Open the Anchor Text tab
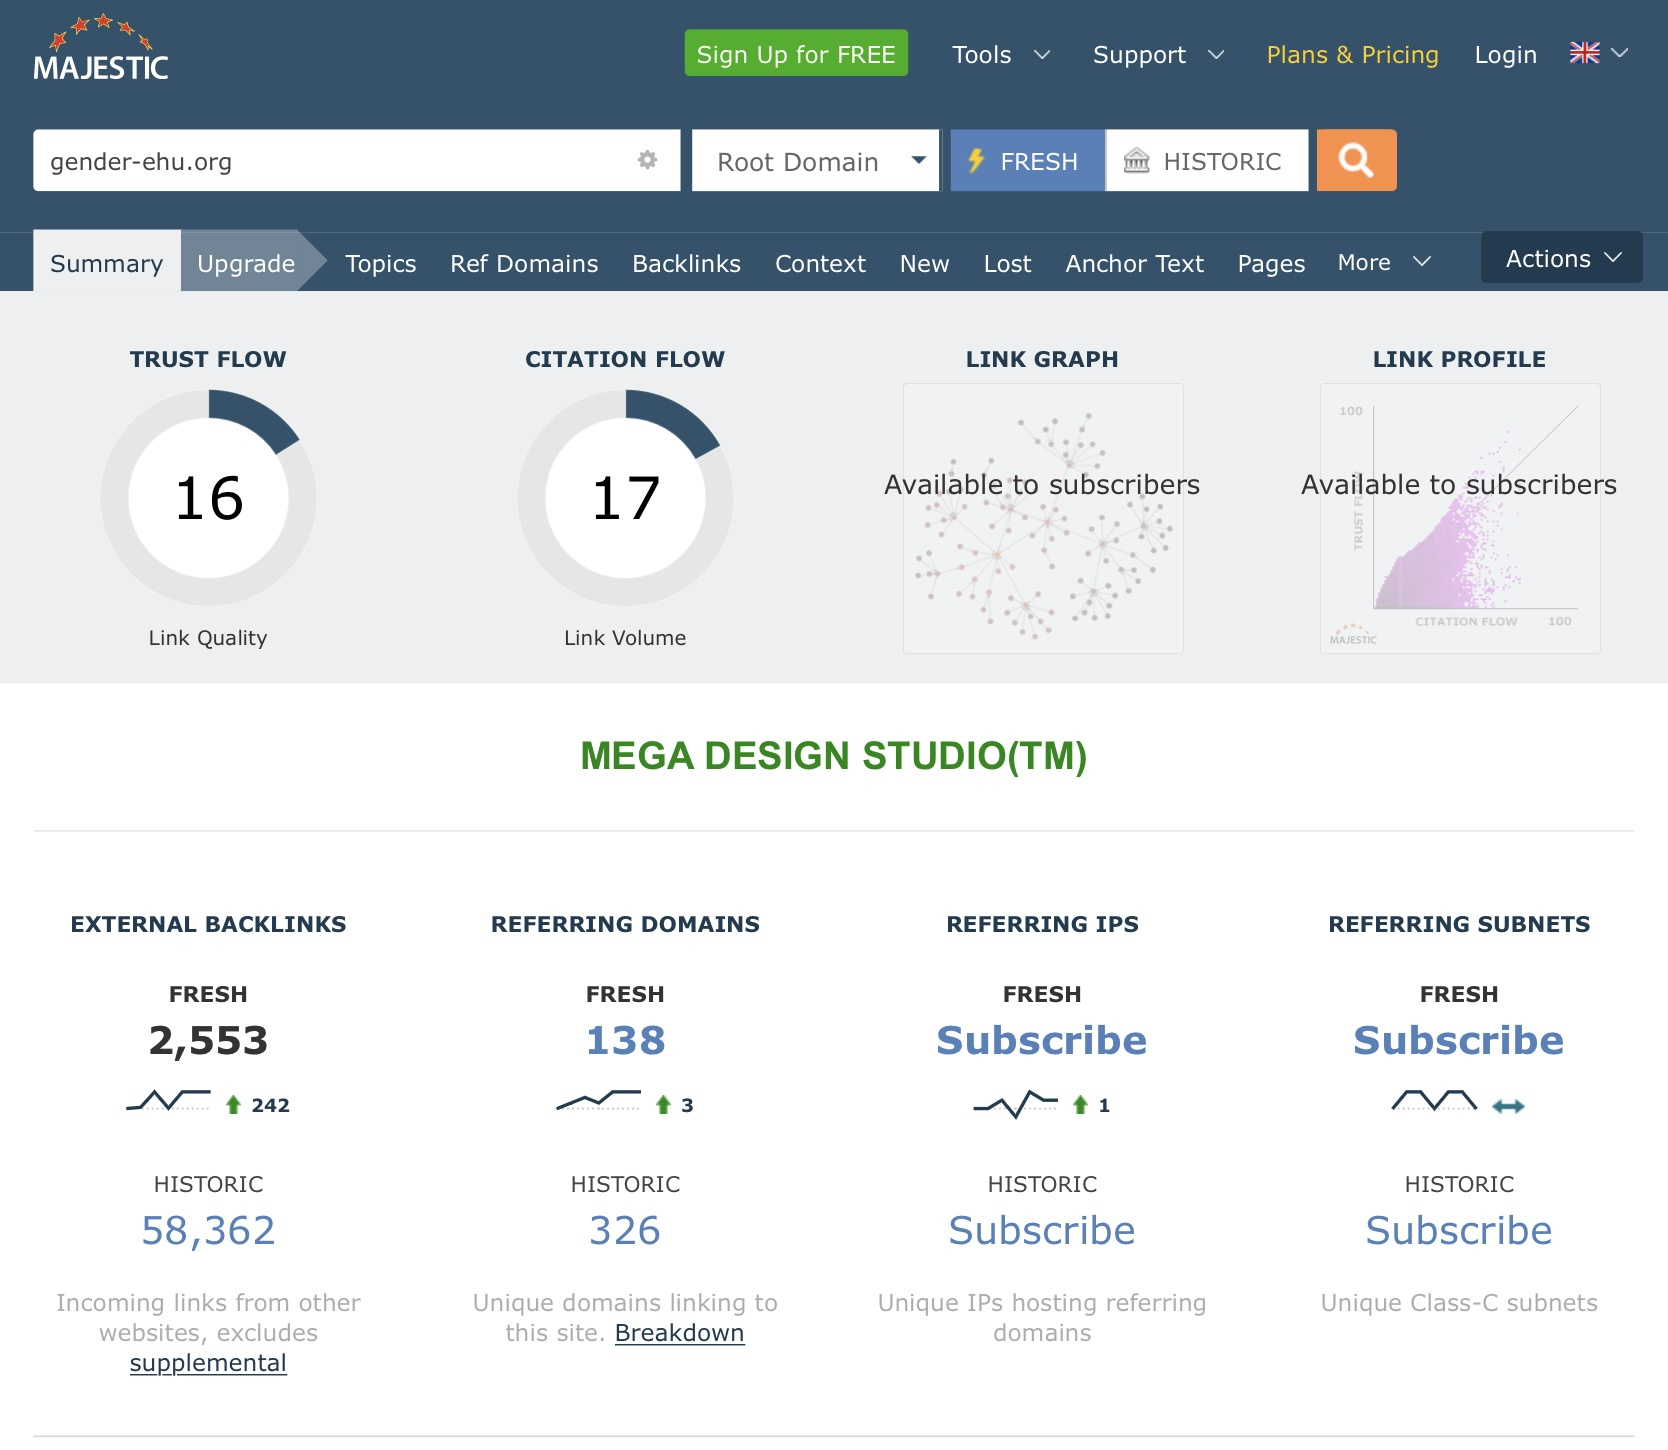Screen dimensions: 1668x1450 point(1134,263)
